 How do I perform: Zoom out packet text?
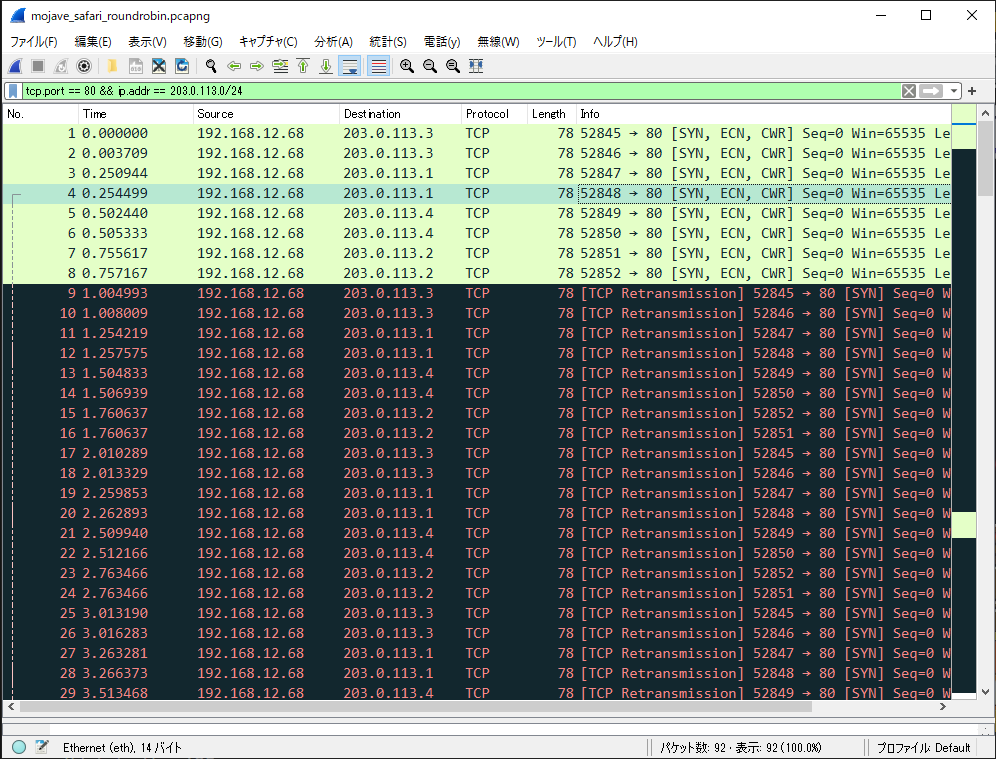[429, 66]
